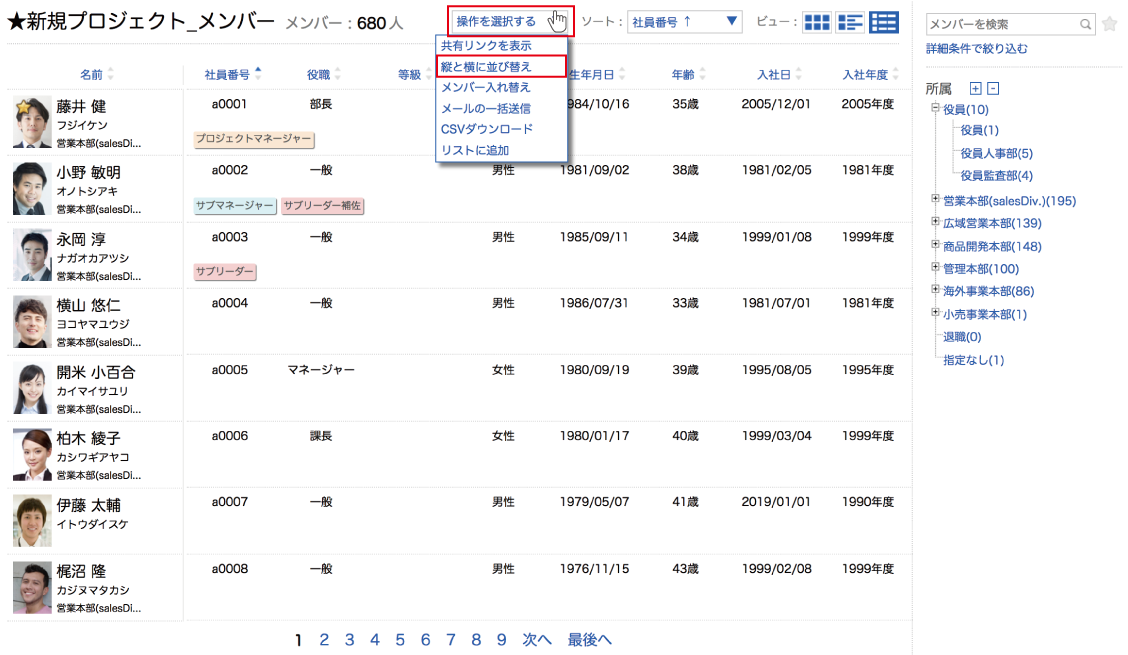Click the favorite star beside search box
The height and width of the screenshot is (655, 1128).
point(1110,24)
